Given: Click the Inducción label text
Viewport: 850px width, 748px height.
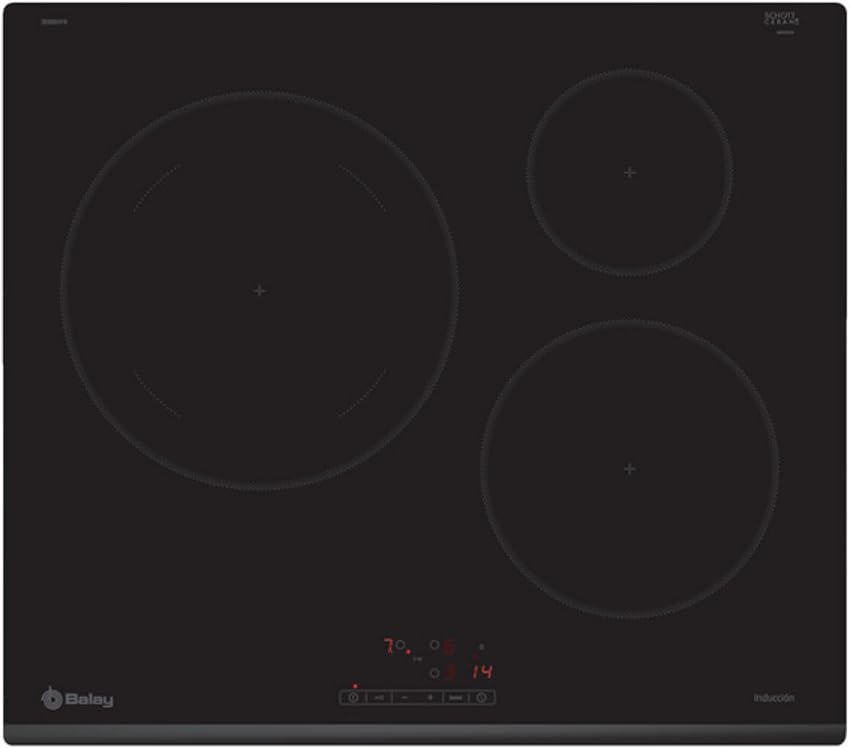Looking at the screenshot, I should [774, 698].
